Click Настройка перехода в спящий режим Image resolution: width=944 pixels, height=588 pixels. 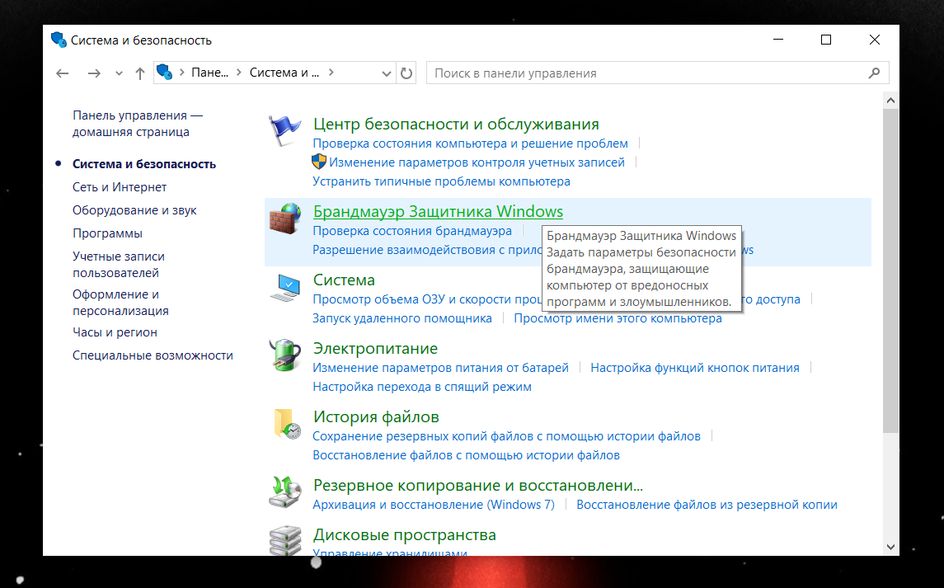click(422, 386)
